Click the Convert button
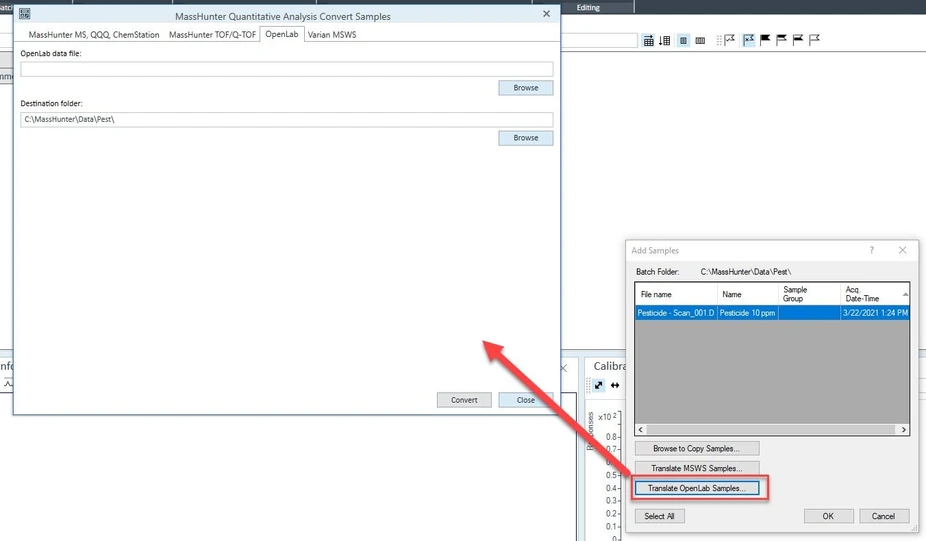926x541 pixels. tap(464, 400)
